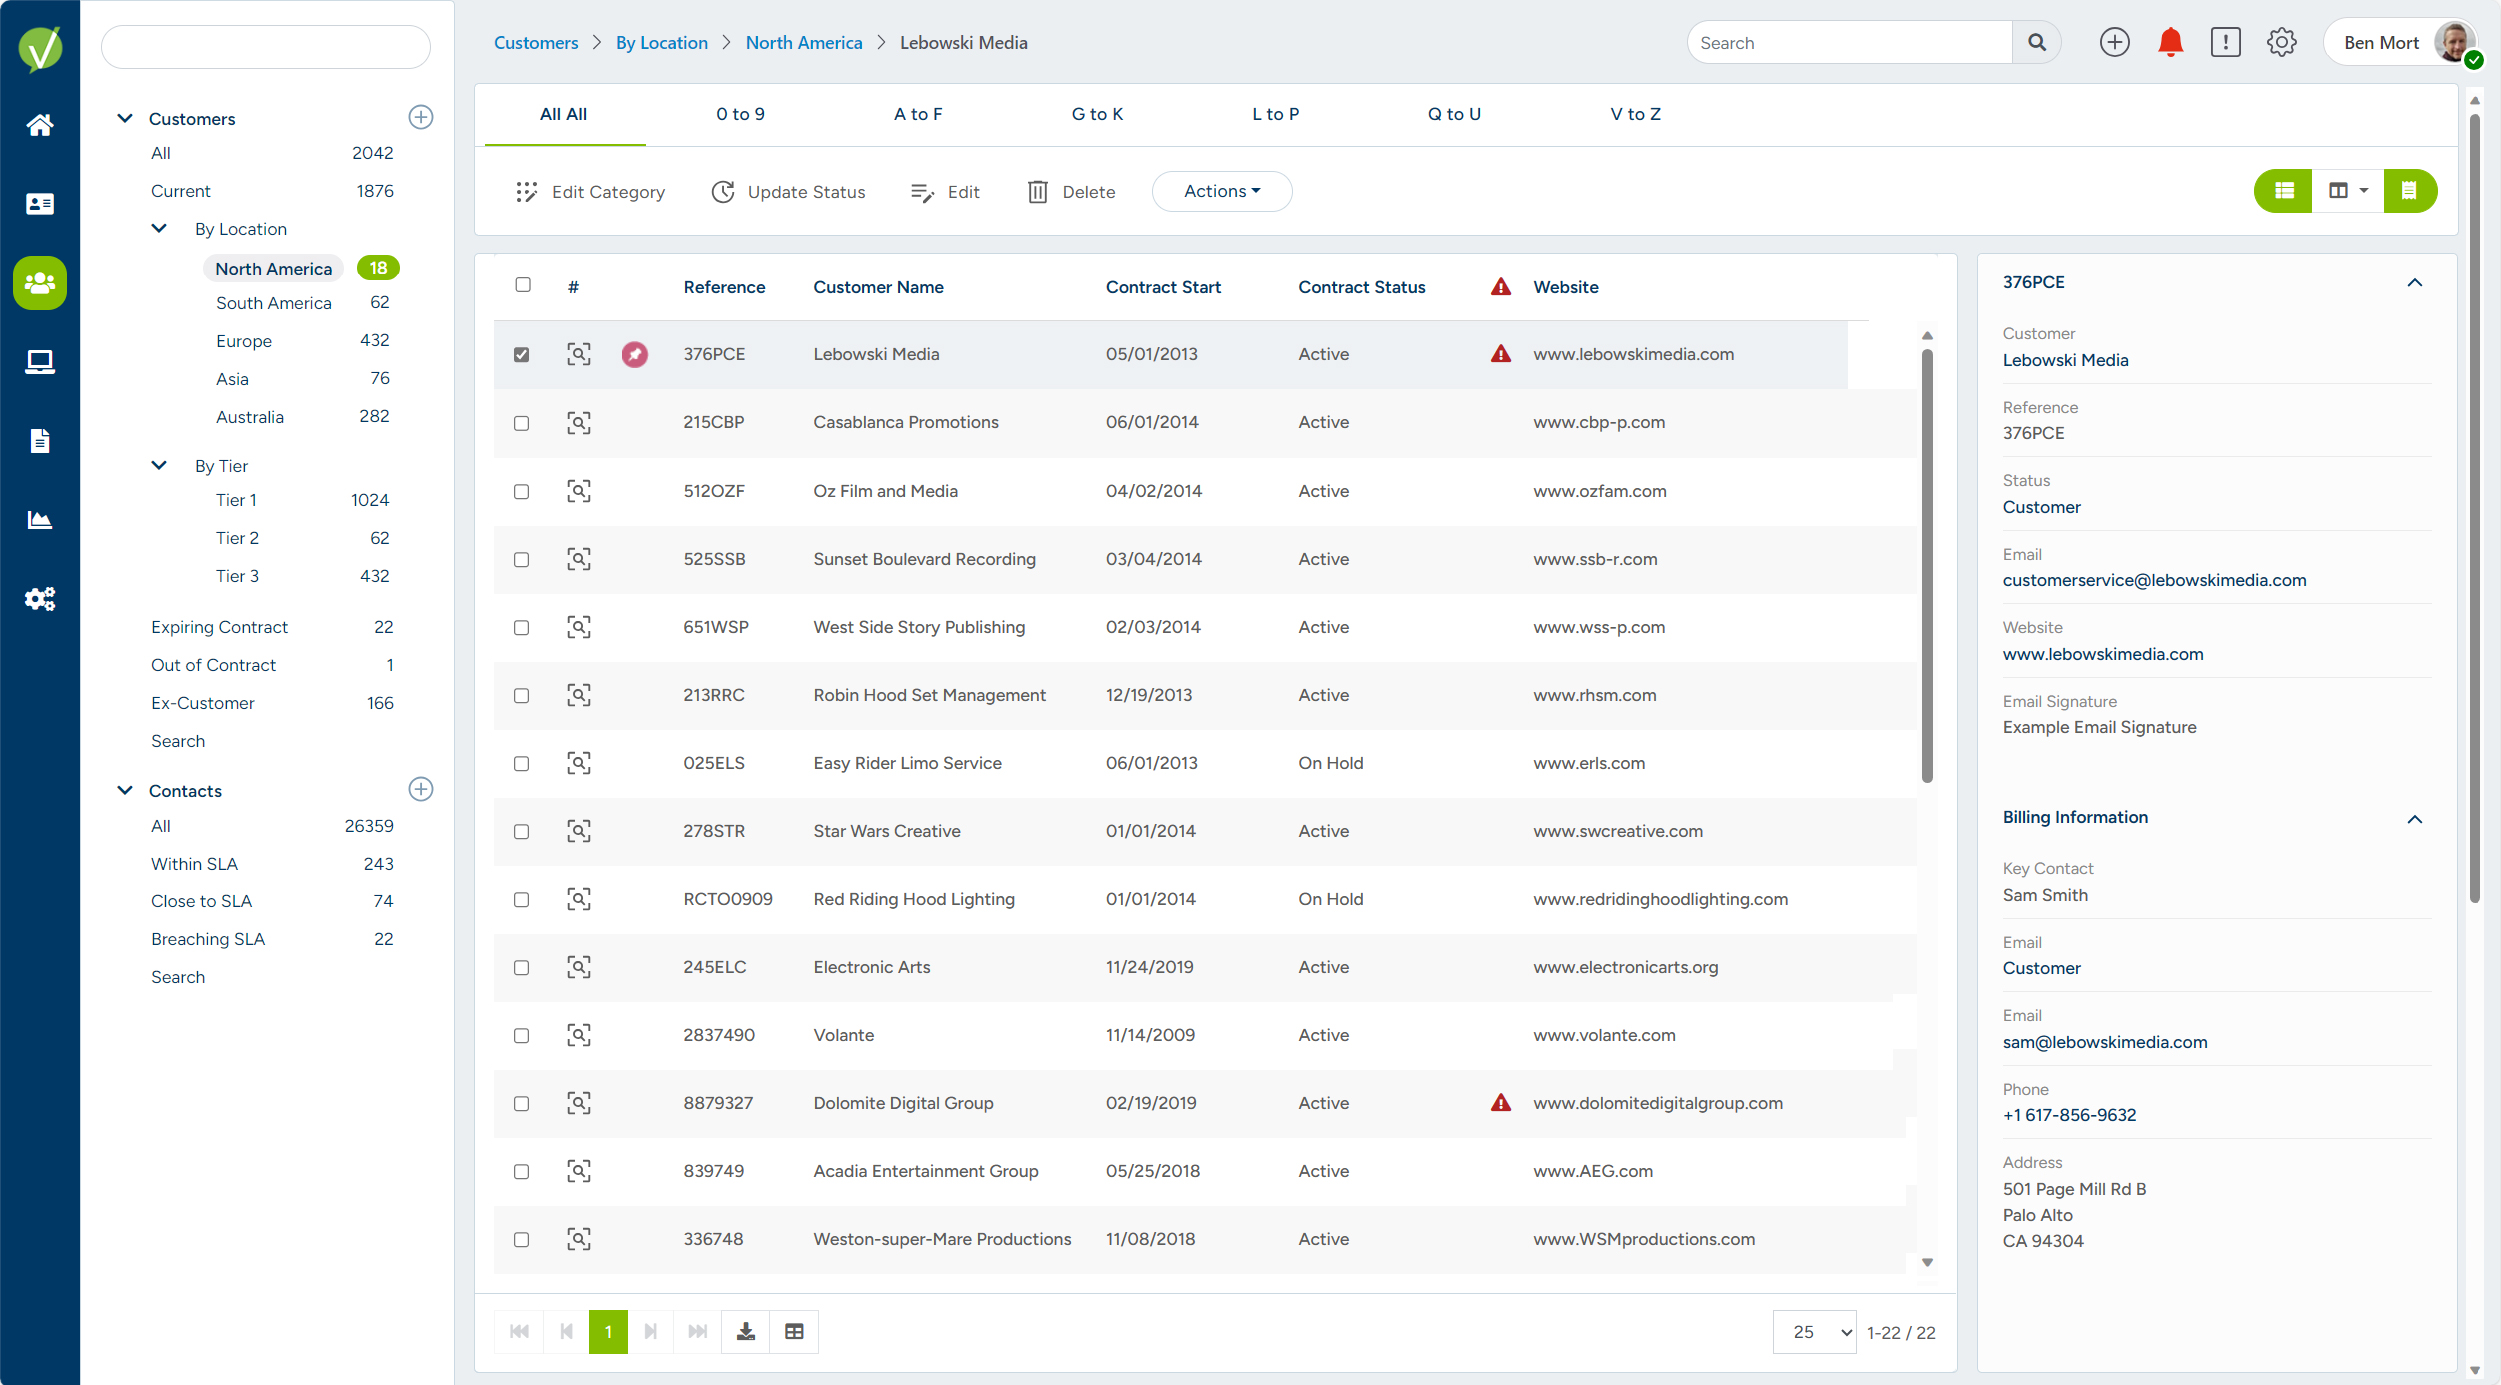
Task: Tick the Oz Film and Media checkbox
Action: click(x=522, y=492)
